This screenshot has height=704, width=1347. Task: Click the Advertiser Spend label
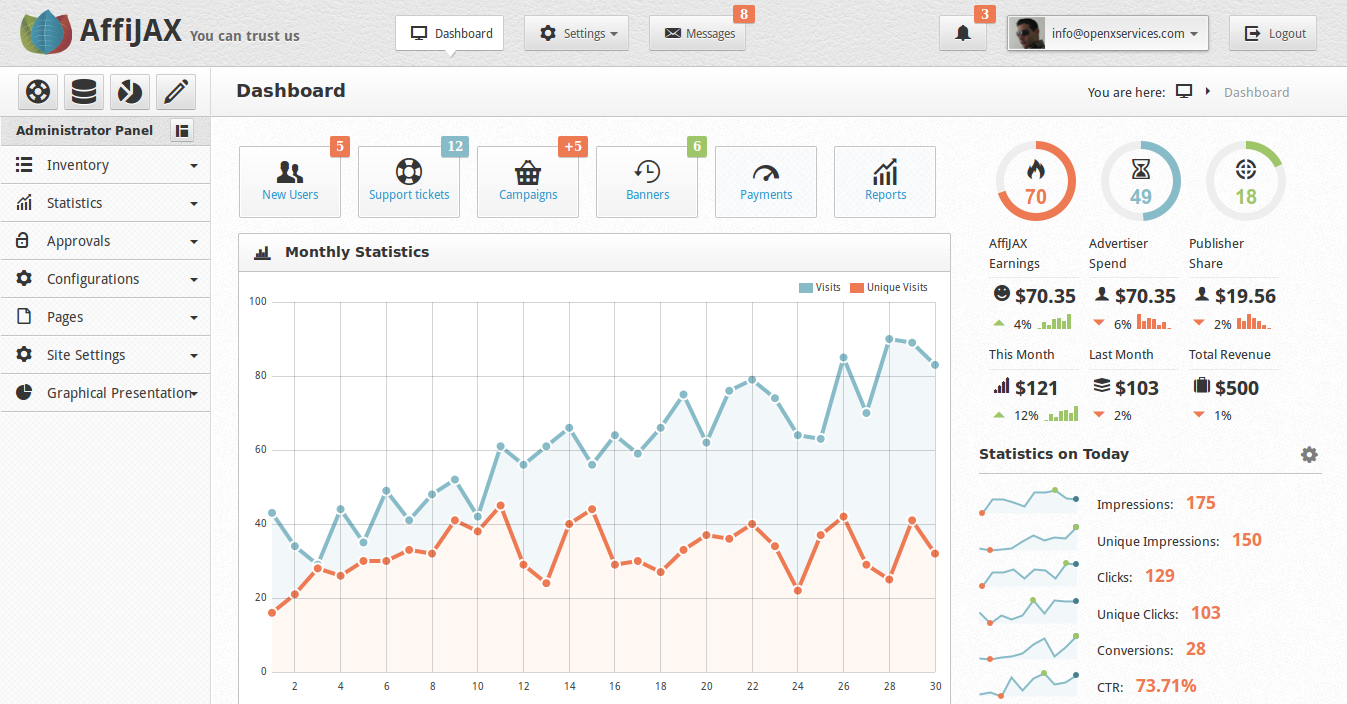1119,253
